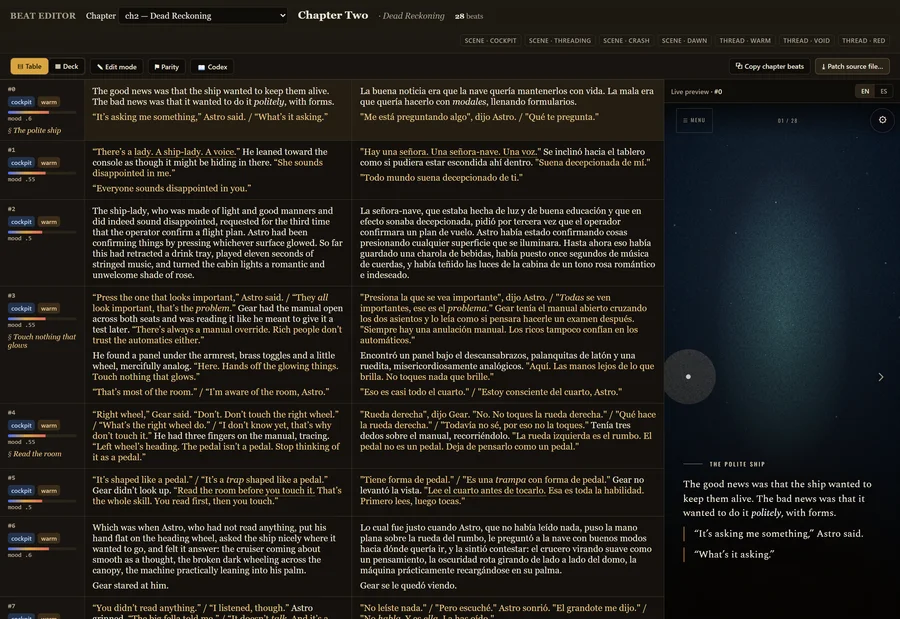This screenshot has width=900, height=619.
Task: Click 'THE POLITE SHIP' preview heading
Action: click(x=737, y=464)
